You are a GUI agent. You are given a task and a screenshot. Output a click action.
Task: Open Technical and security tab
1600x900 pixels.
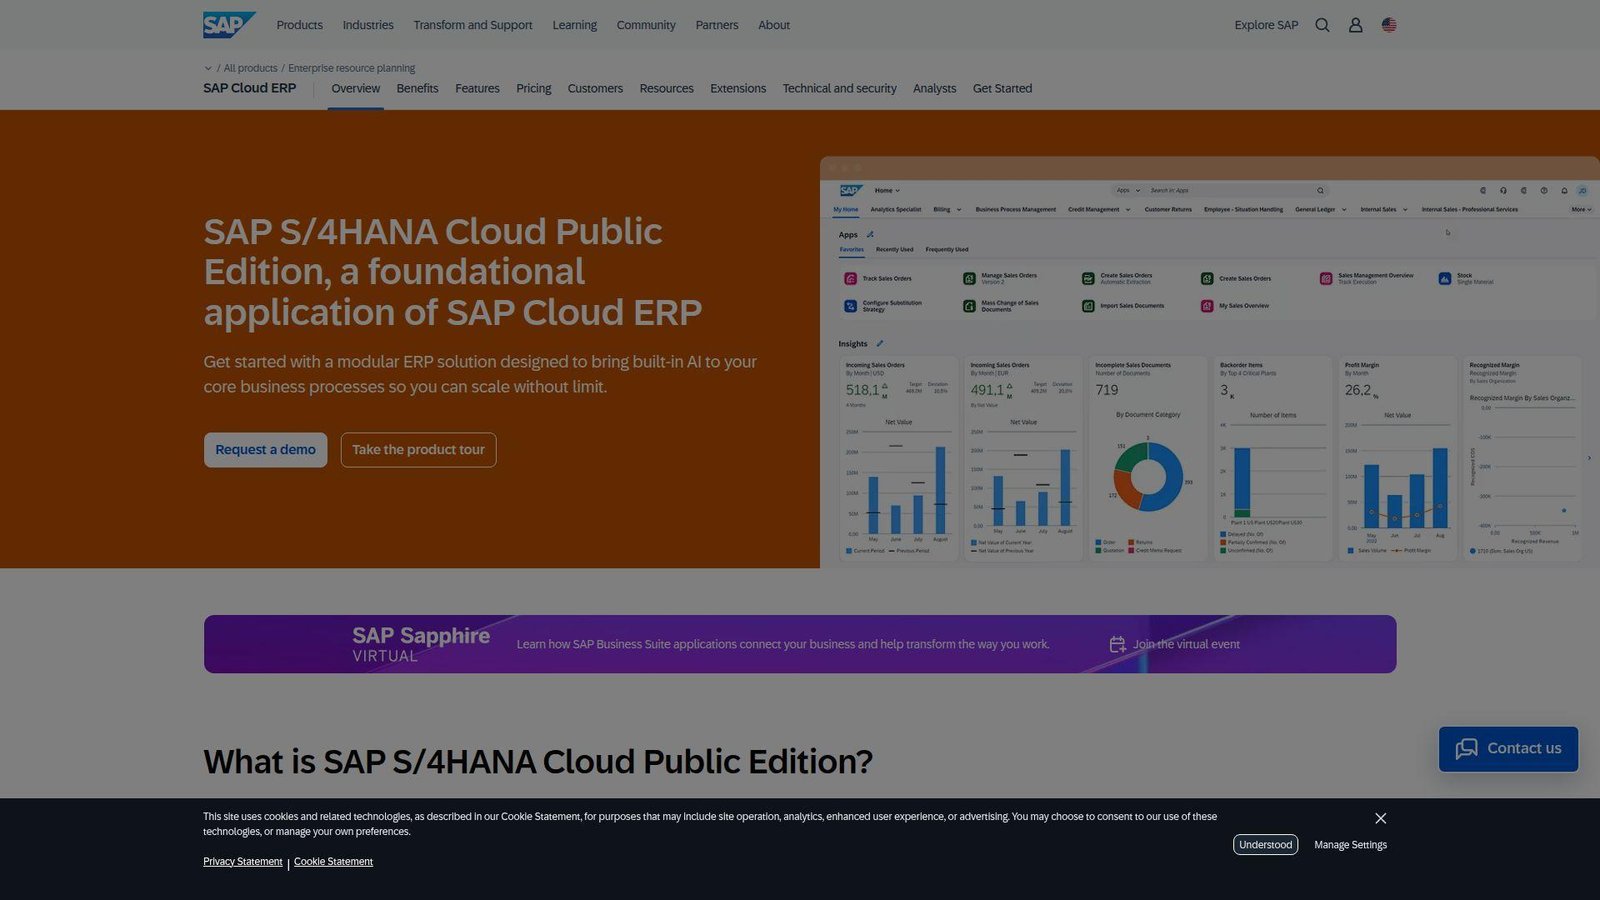pyautogui.click(x=840, y=88)
